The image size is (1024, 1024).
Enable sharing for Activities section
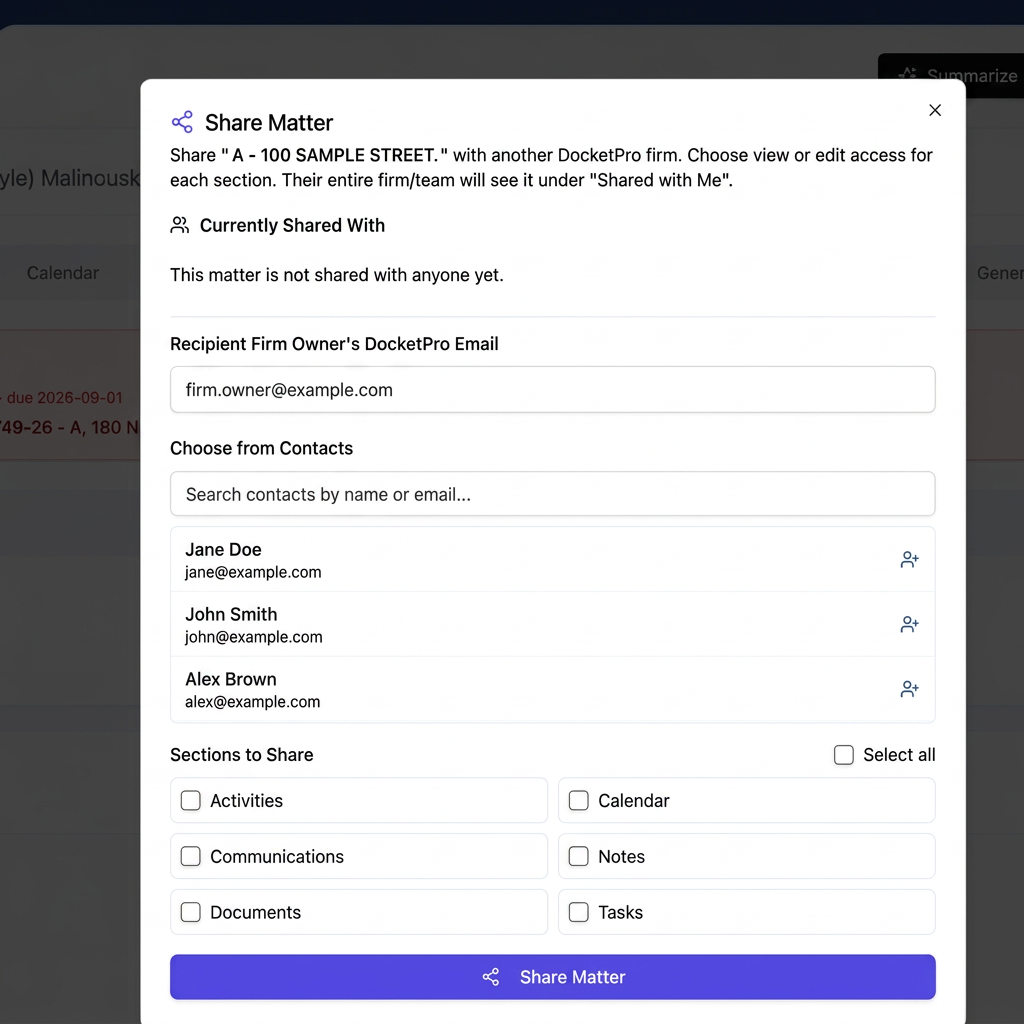pyautogui.click(x=191, y=801)
